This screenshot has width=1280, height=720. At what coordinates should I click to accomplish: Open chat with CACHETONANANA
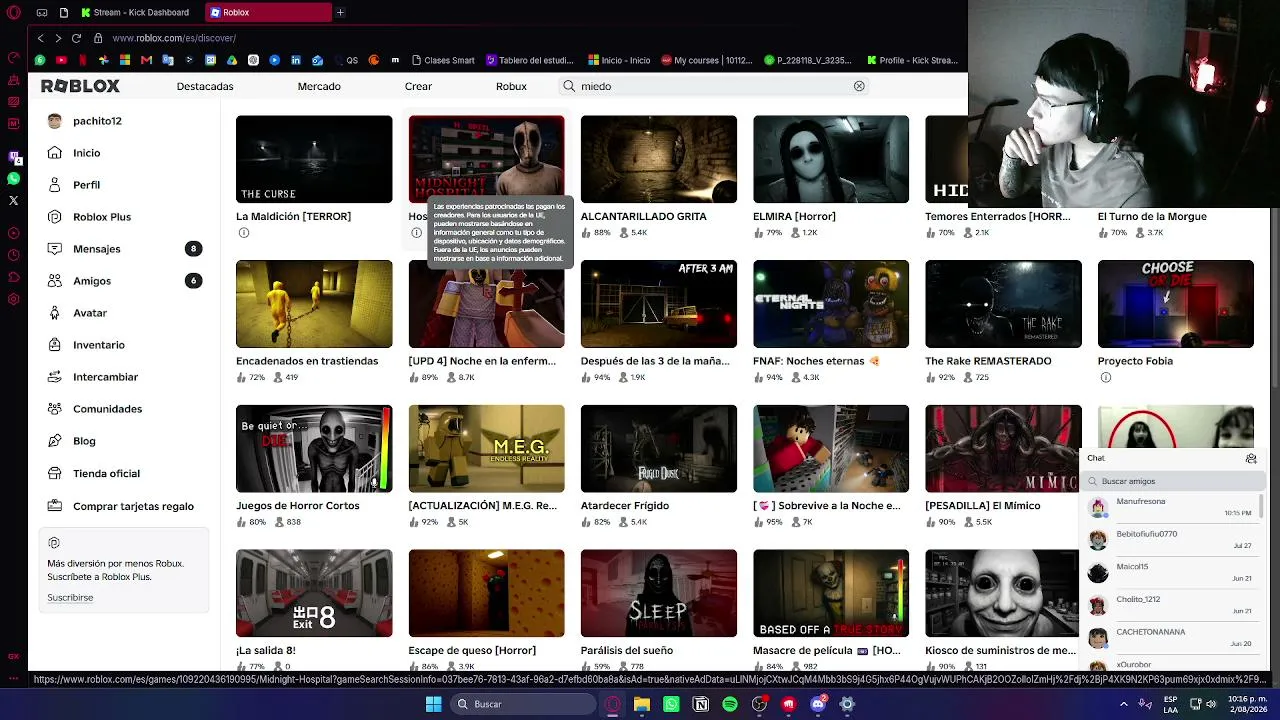(x=1170, y=638)
